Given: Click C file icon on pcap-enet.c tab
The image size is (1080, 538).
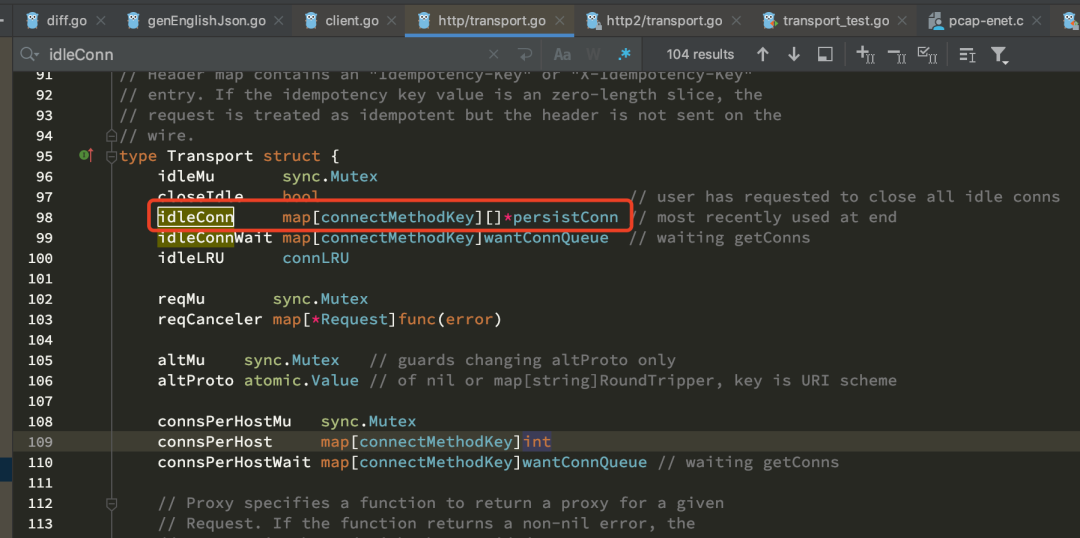Looking at the screenshot, I should pyautogui.click(x=935, y=21).
